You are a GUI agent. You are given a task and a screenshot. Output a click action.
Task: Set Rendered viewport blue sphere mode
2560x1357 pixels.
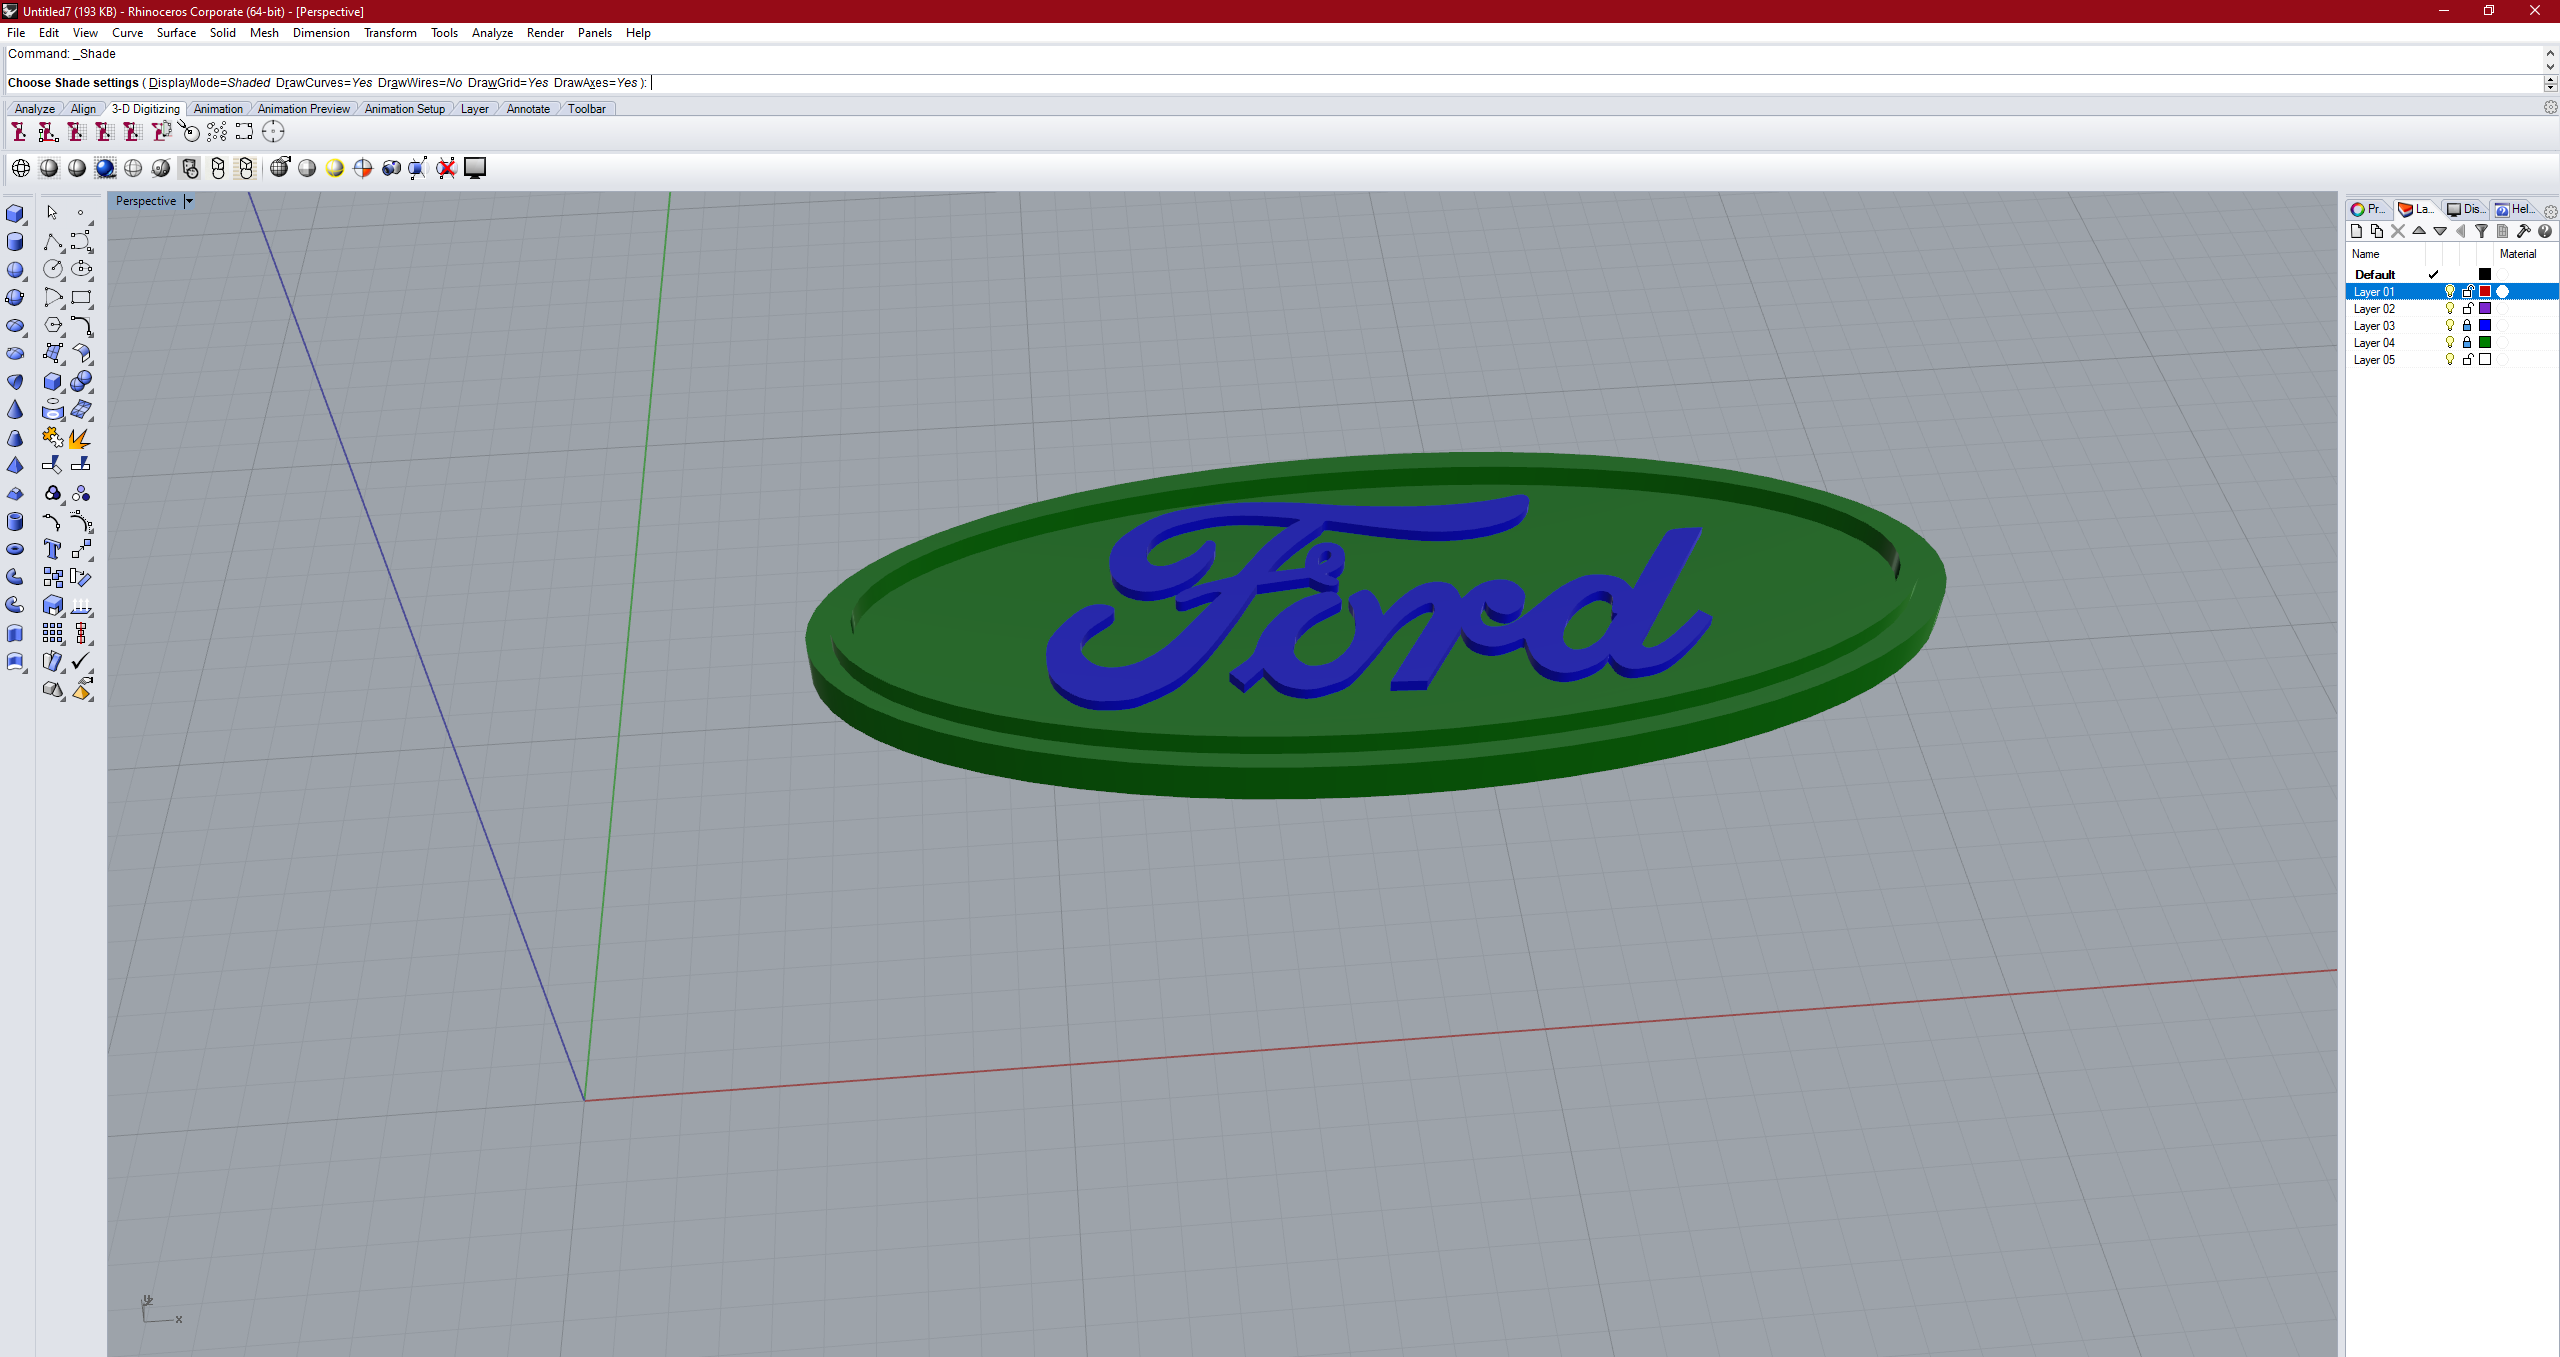(105, 168)
